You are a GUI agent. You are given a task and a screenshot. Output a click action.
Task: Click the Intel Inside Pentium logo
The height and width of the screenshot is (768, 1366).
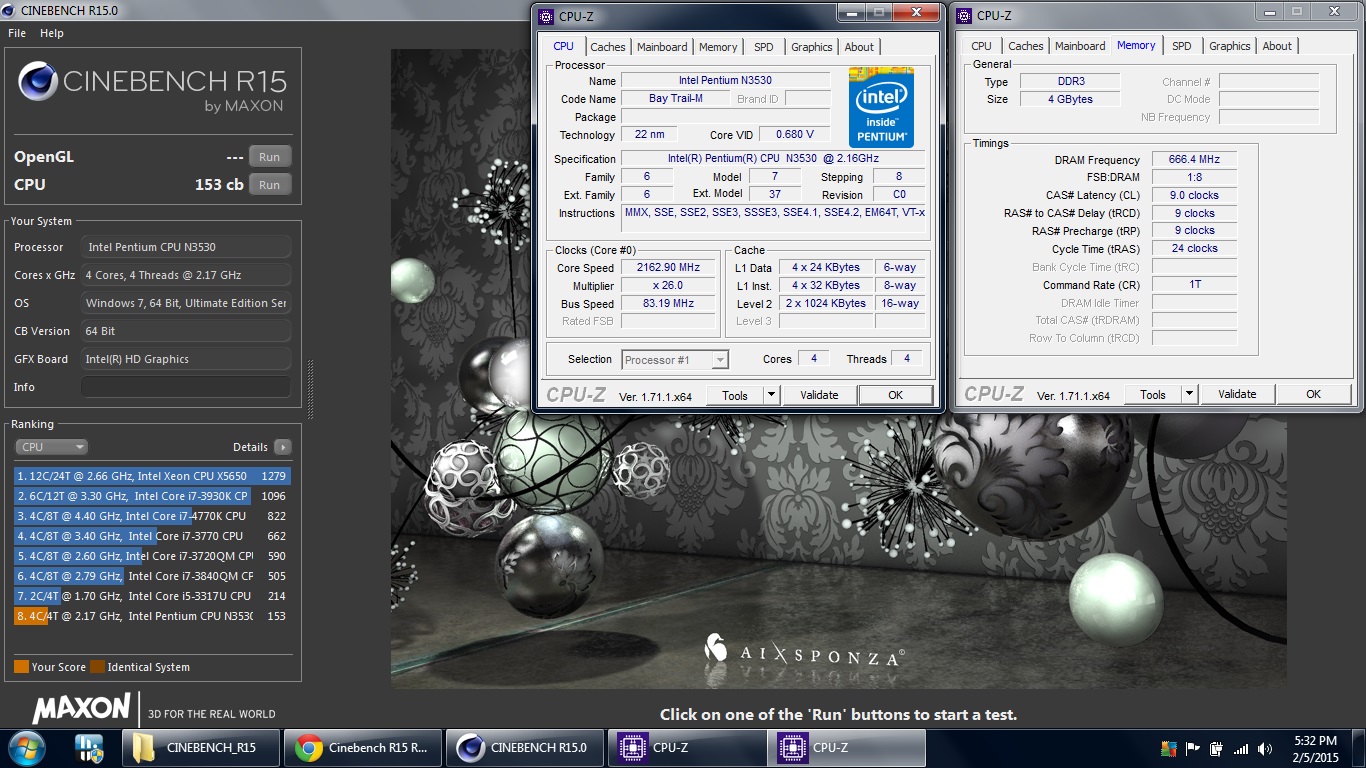pyautogui.click(x=881, y=107)
